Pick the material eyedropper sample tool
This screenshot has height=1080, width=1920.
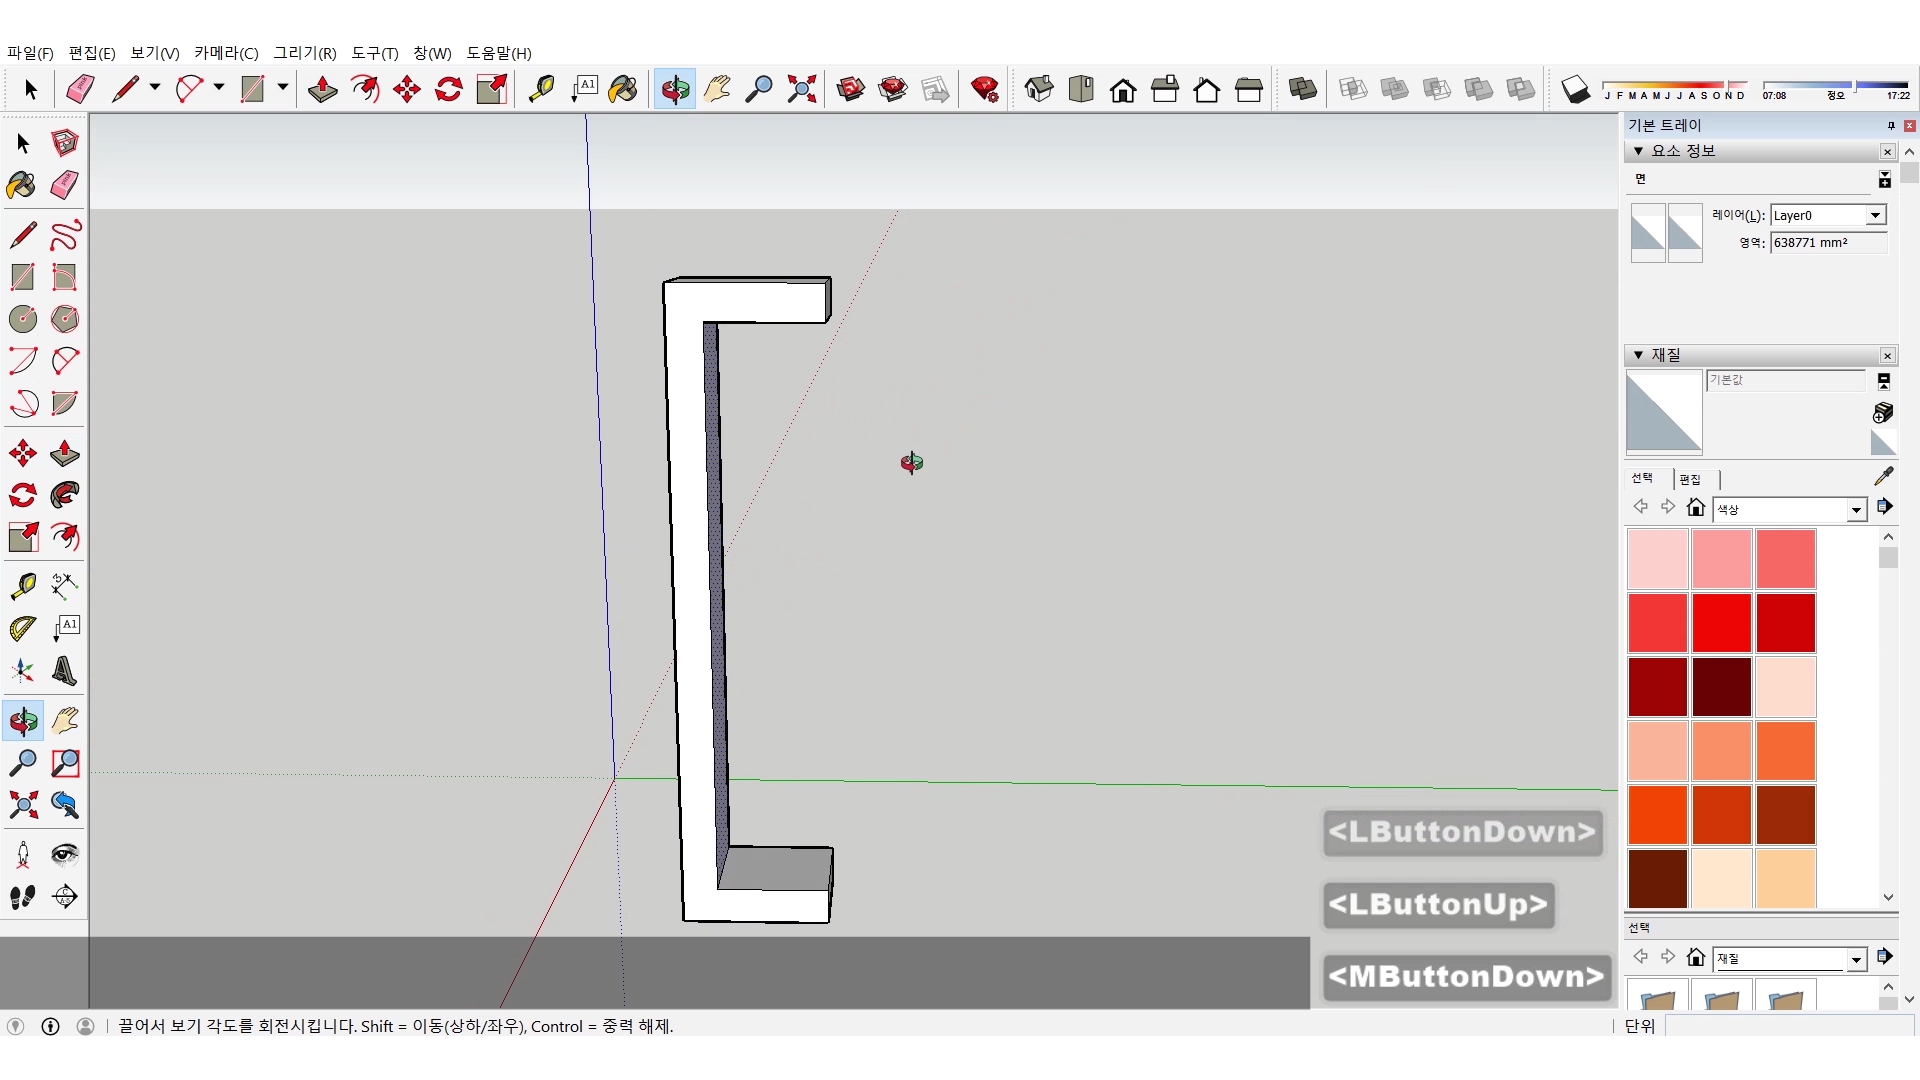click(1884, 476)
